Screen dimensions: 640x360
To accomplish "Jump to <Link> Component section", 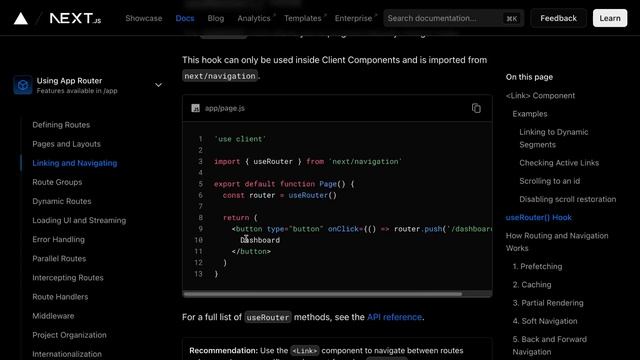I will point(540,96).
